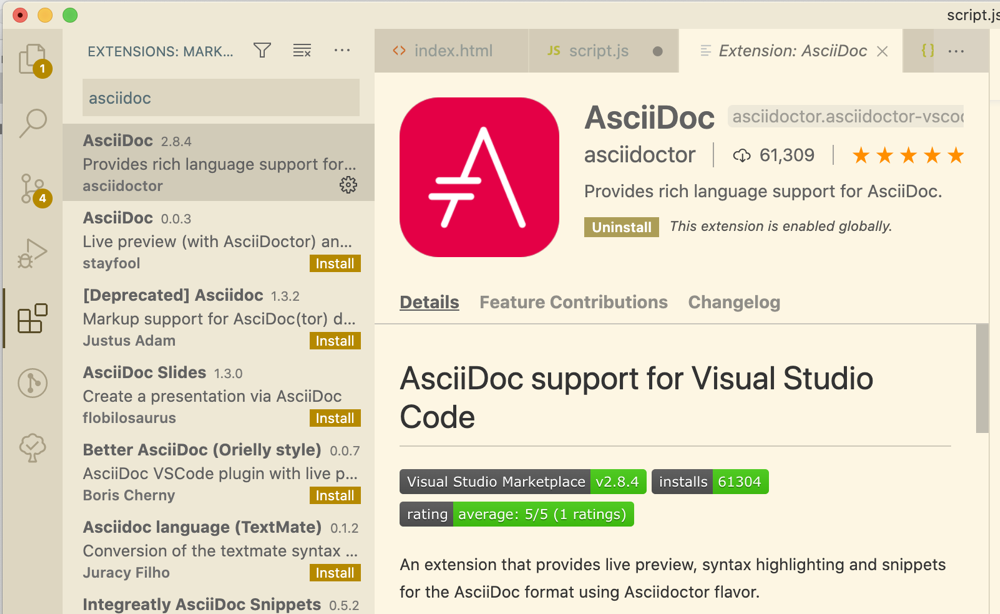Open the Run and Debug panel
This screenshot has width=1000, height=614.
tap(32, 253)
